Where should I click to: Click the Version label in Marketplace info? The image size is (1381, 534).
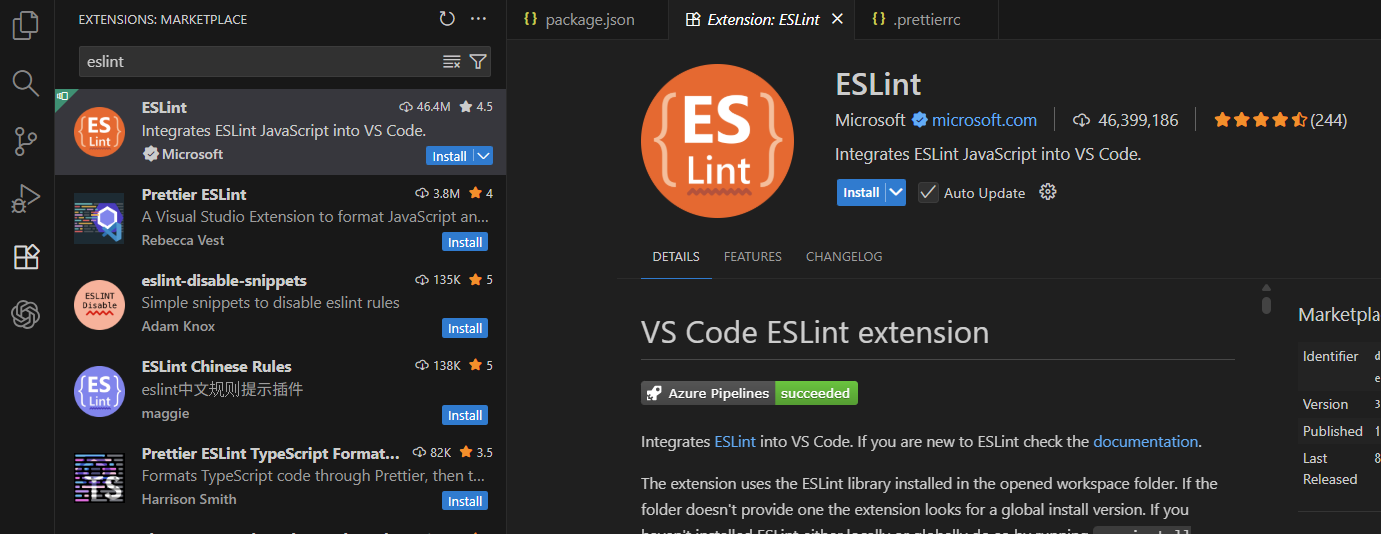(1325, 404)
